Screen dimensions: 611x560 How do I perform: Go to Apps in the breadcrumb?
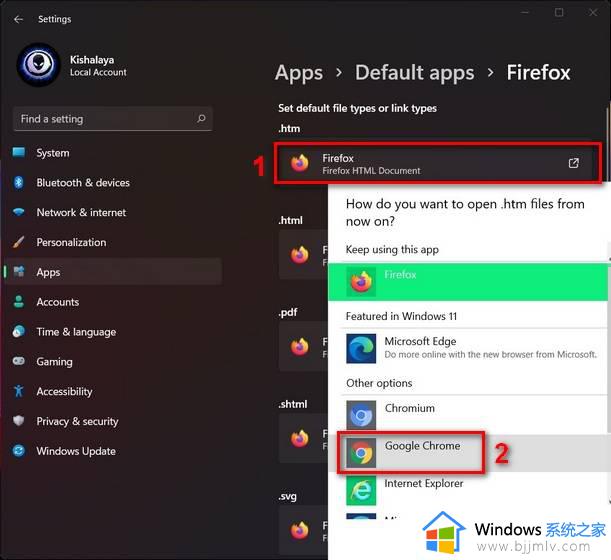[299, 73]
